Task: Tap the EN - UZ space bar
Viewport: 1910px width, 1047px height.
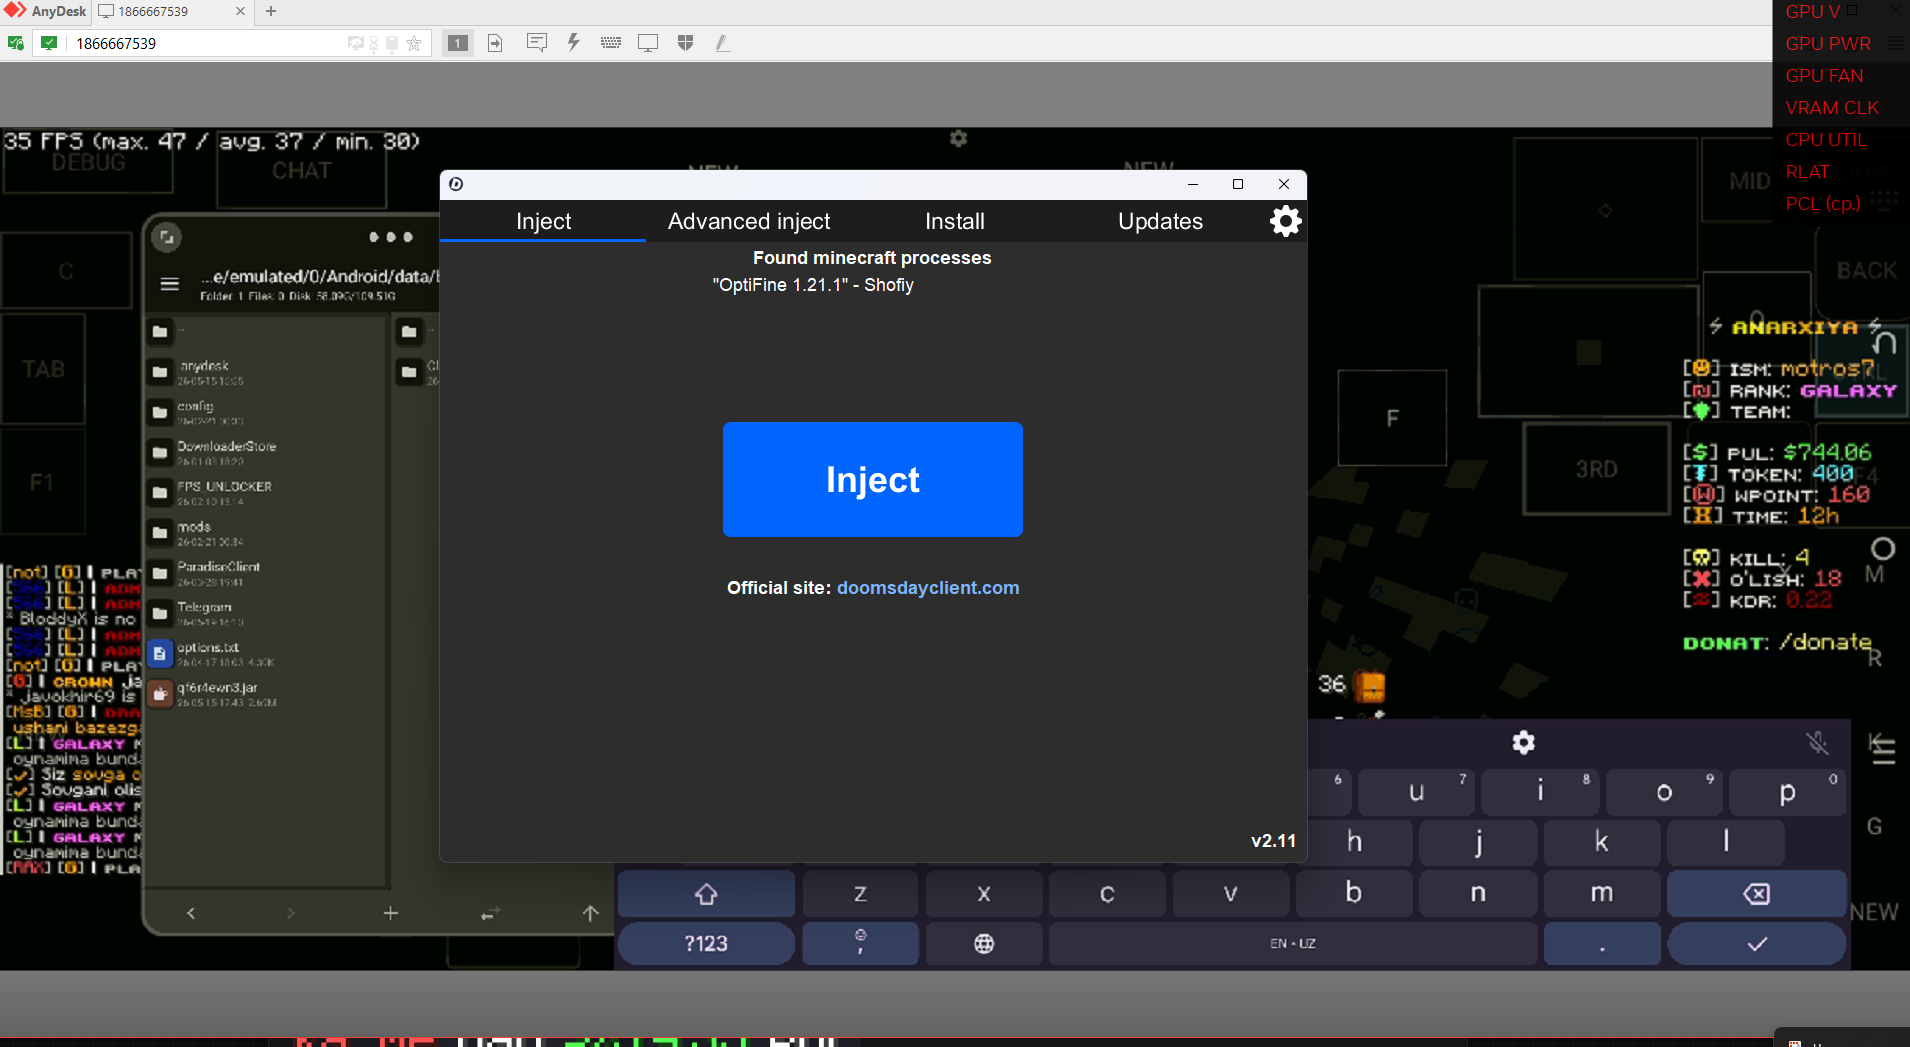Action: click(1293, 944)
